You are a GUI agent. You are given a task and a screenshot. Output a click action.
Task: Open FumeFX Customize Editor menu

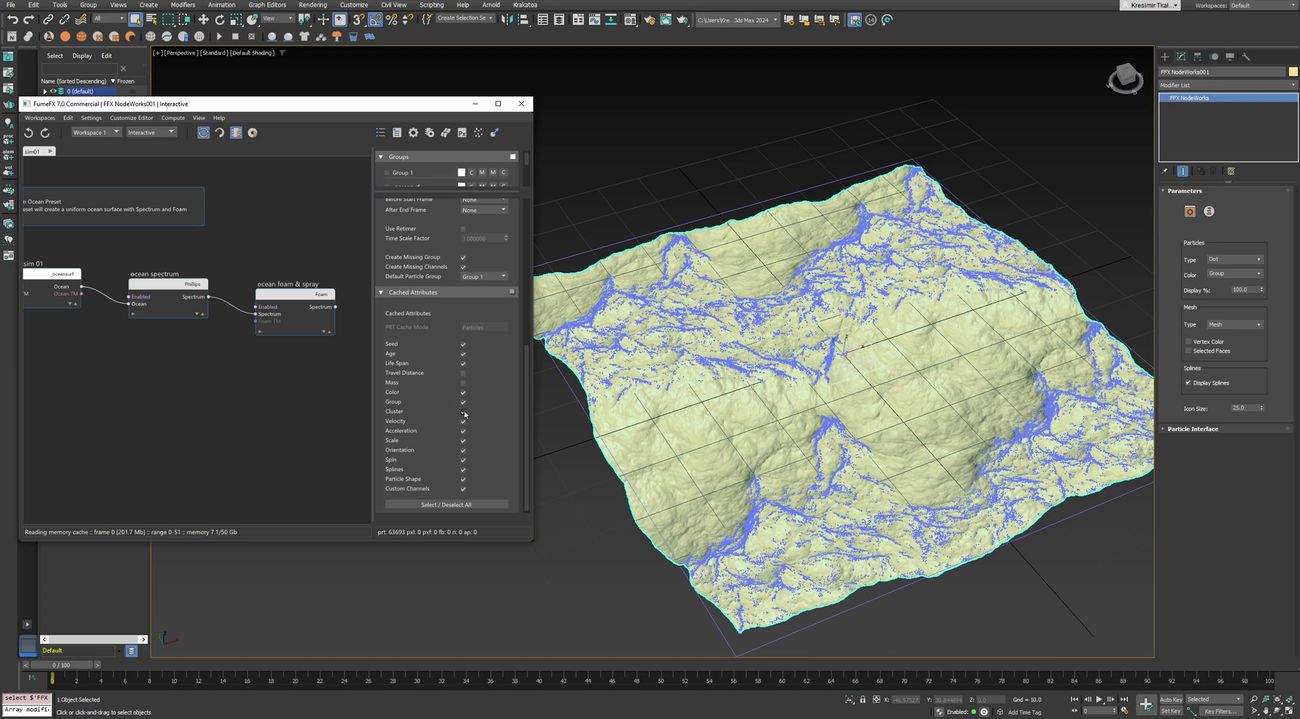click(132, 118)
